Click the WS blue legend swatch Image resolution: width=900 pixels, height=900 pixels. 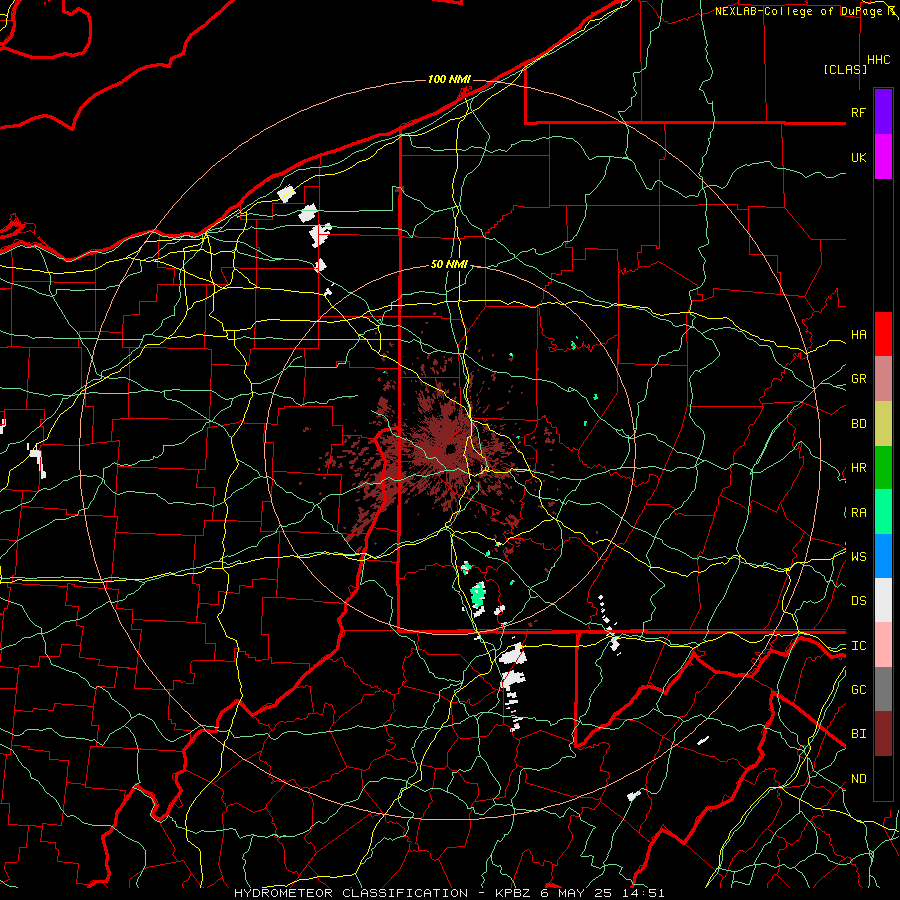click(x=883, y=556)
